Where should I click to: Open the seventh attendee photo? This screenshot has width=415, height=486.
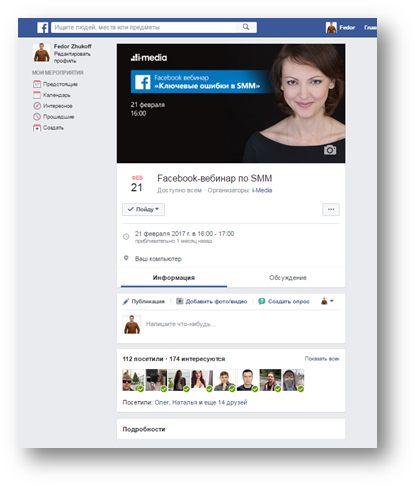(270, 380)
